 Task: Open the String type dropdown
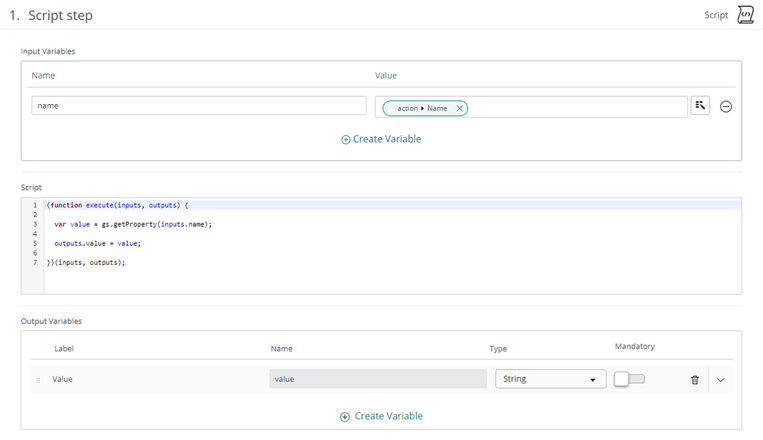click(550, 379)
